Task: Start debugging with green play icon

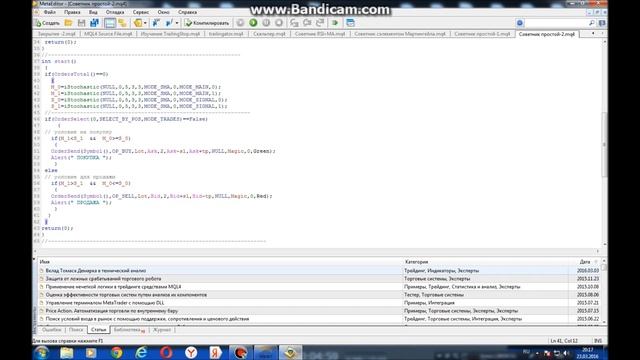Action: click(253, 23)
